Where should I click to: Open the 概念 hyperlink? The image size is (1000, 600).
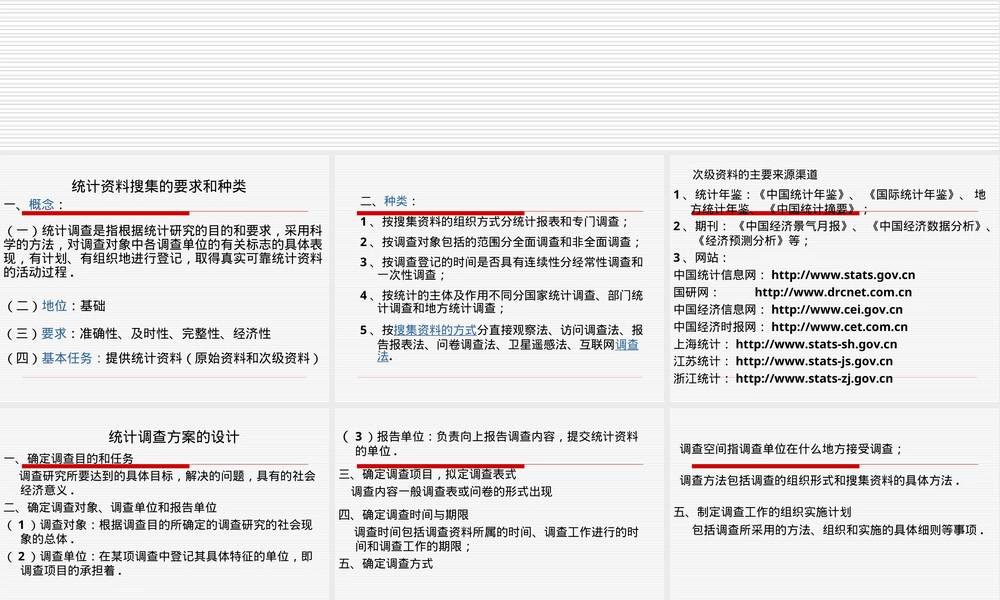tap(41, 204)
